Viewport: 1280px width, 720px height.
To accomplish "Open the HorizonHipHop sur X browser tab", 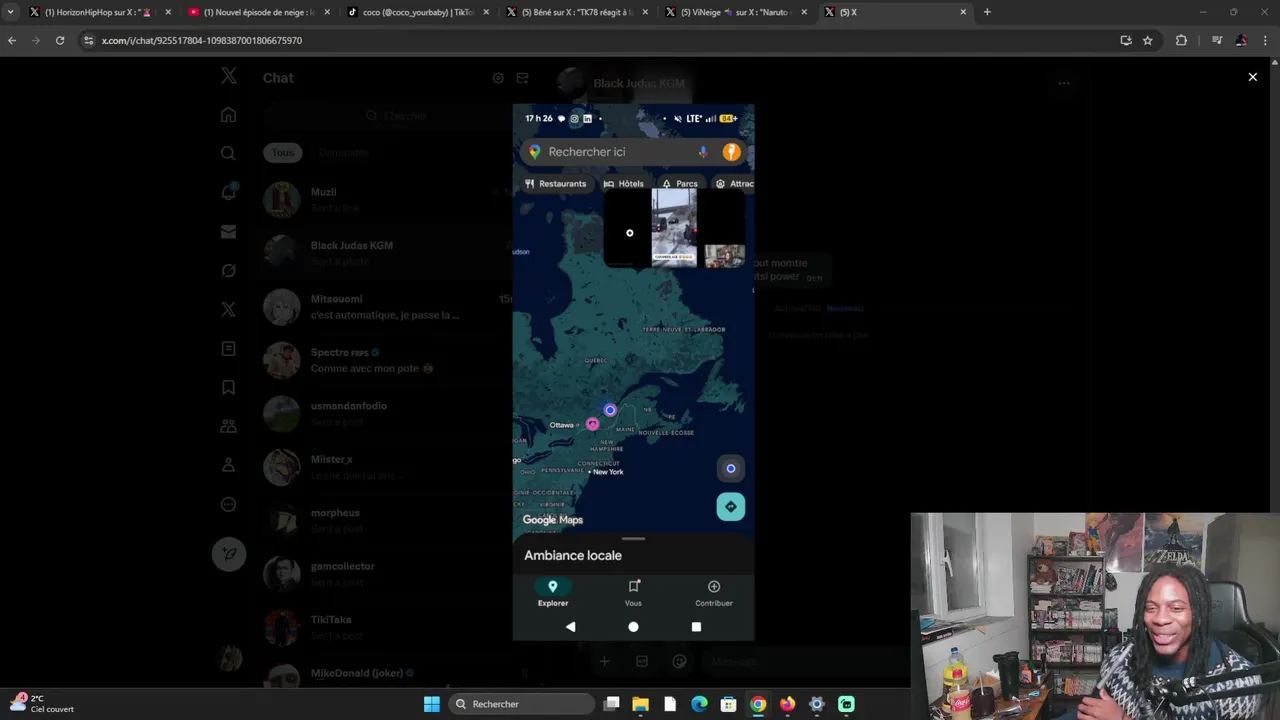I will [97, 12].
